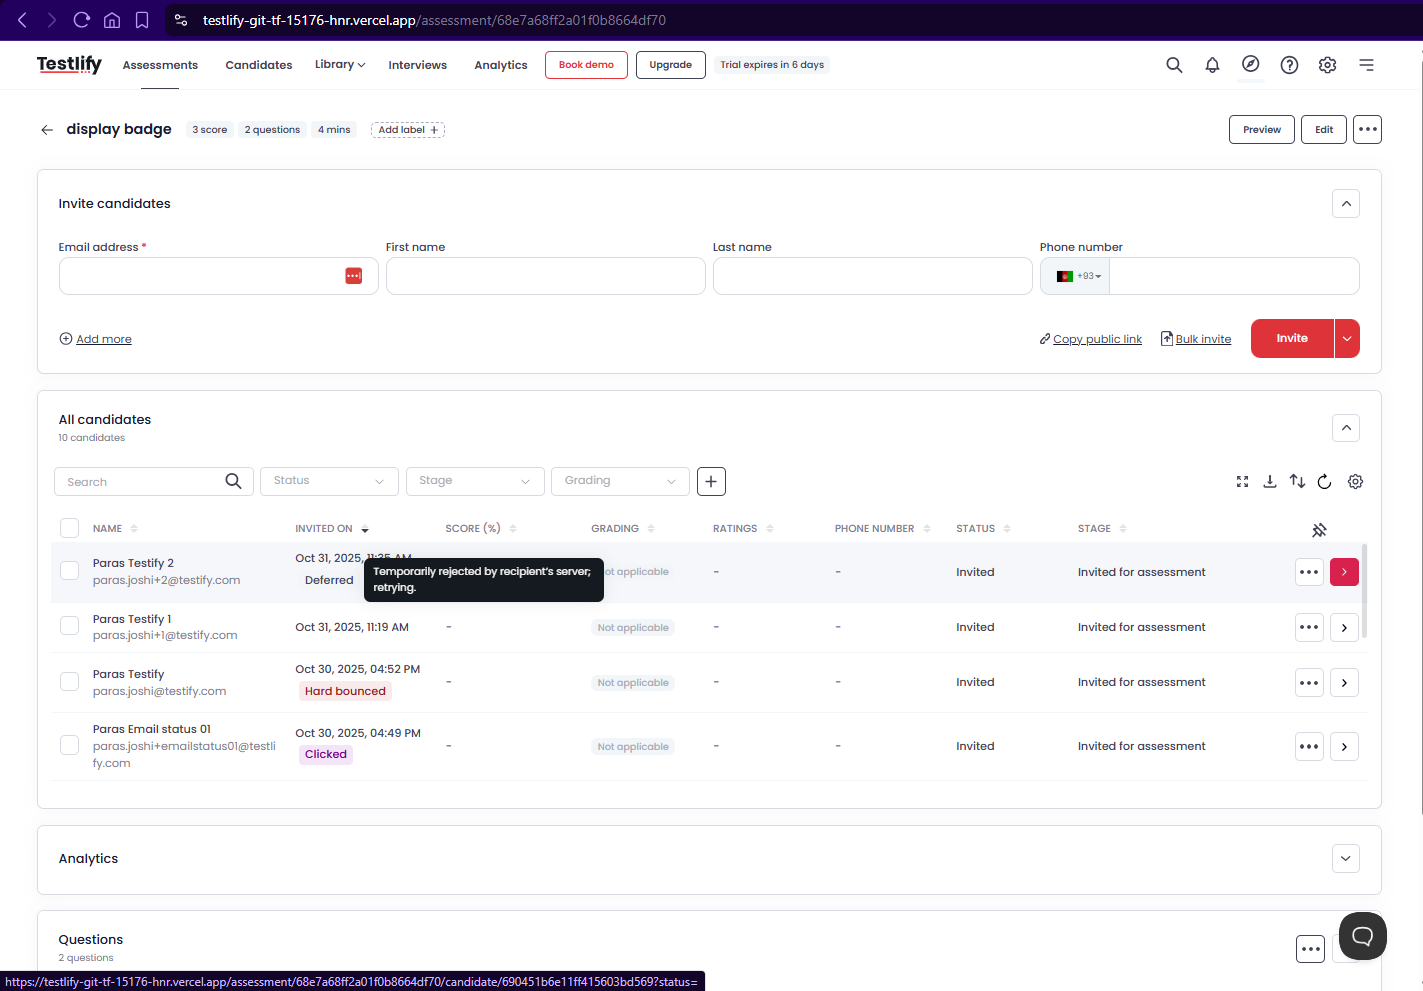The height and width of the screenshot is (991, 1423).
Task: Open candidate details arrow for Paras Testify 1
Action: tap(1344, 628)
